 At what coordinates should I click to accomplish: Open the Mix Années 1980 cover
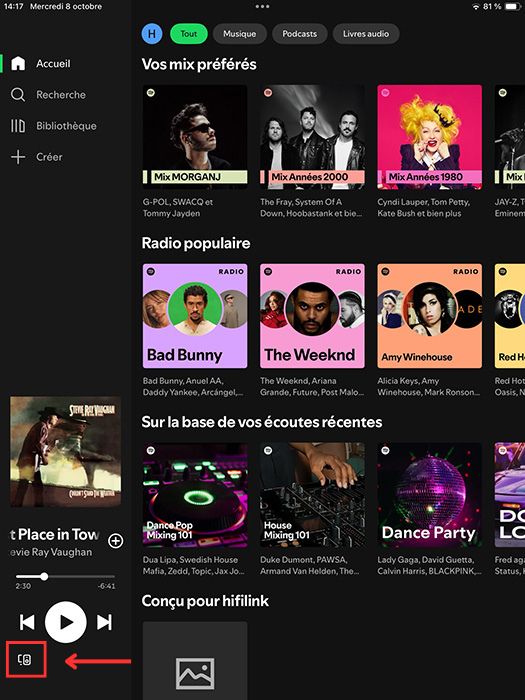pyautogui.click(x=429, y=137)
